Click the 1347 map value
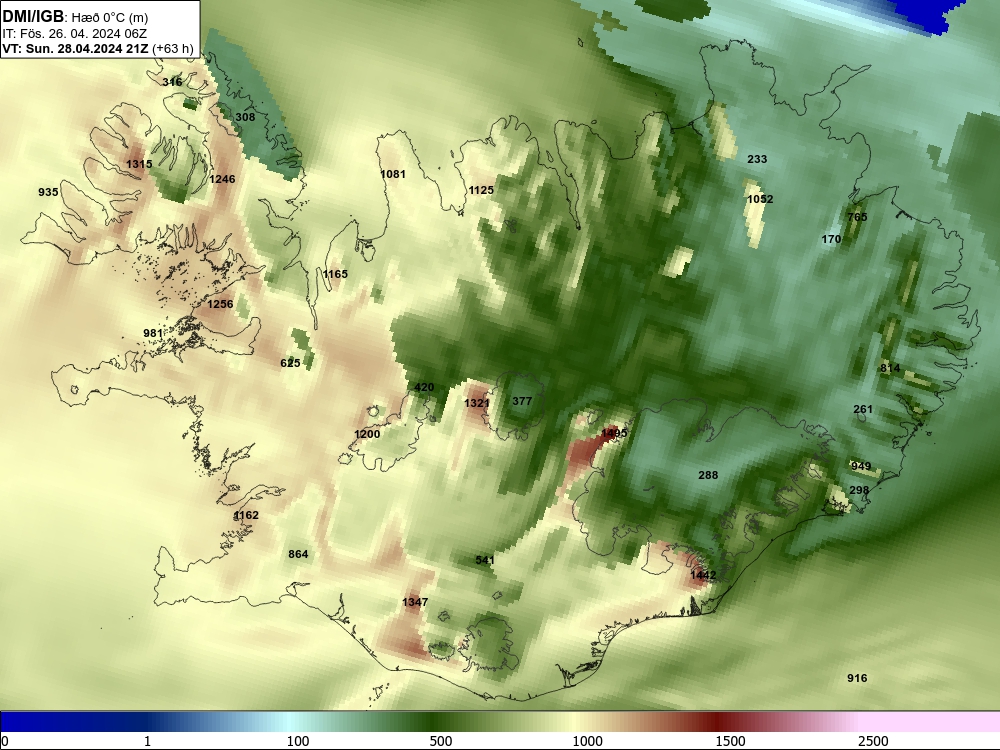This screenshot has height=750, width=1000. tap(415, 602)
